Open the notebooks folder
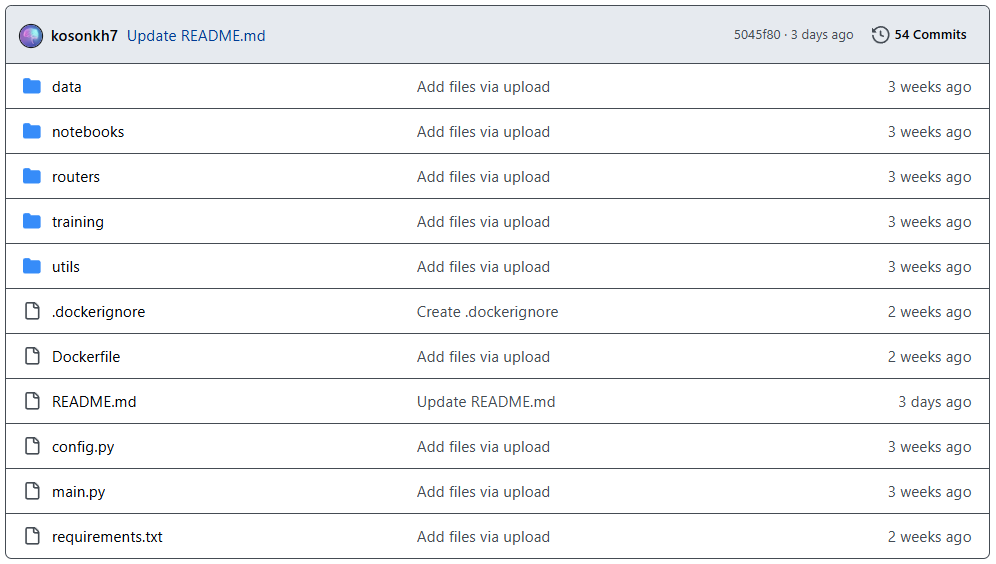 (x=88, y=132)
